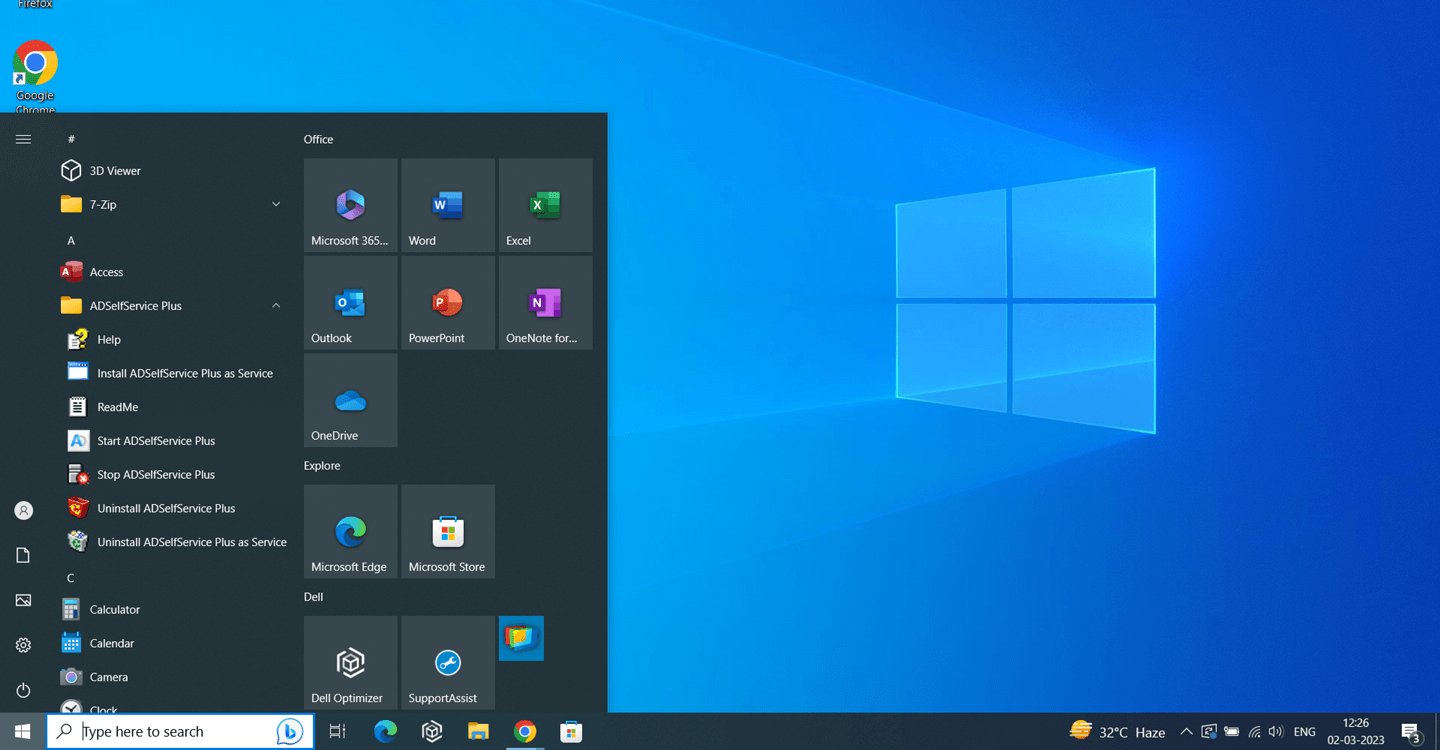
Task: Click the taskbar search box
Action: (x=170, y=732)
